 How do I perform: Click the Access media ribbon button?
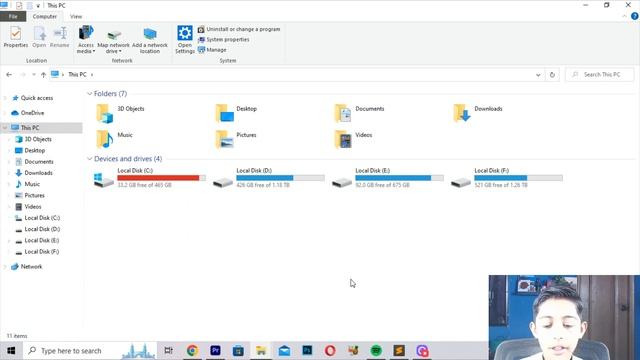click(86, 39)
